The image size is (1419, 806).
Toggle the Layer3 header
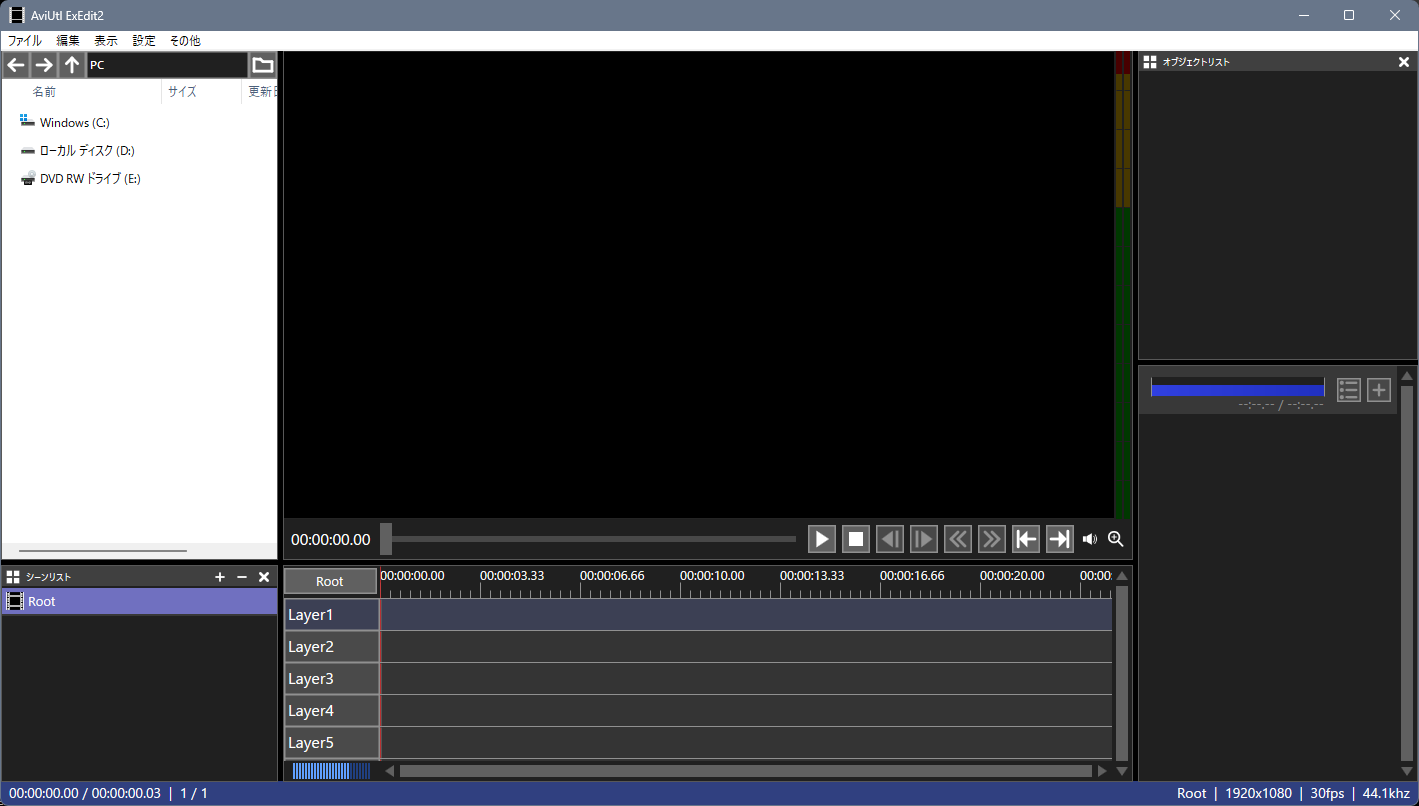331,679
